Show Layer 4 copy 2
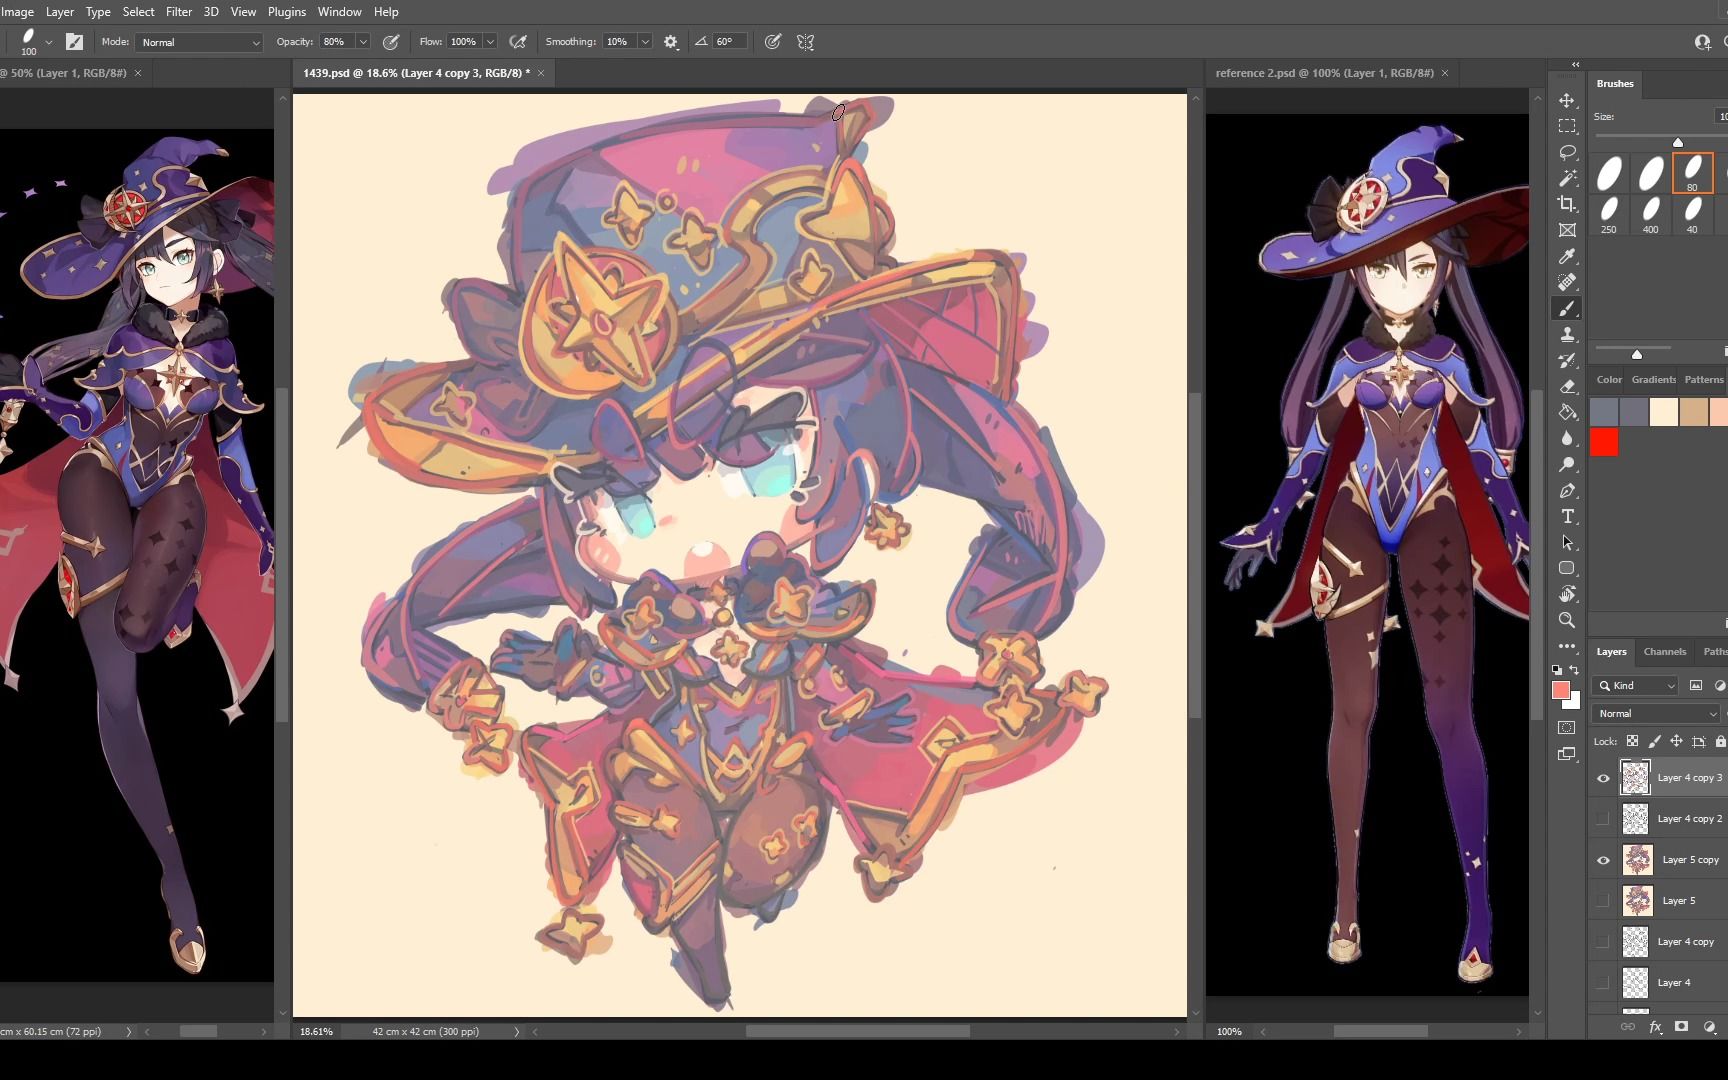1728x1080 pixels. click(x=1603, y=819)
